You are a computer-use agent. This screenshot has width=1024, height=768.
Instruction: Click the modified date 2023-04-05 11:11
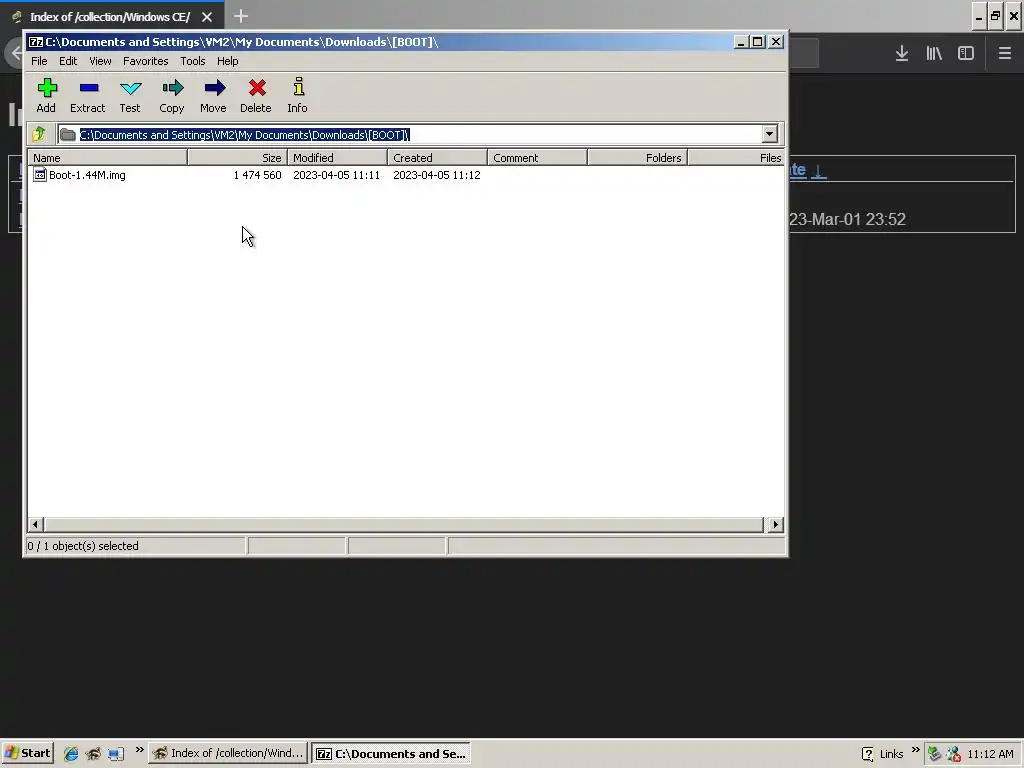pyautogui.click(x=336, y=175)
